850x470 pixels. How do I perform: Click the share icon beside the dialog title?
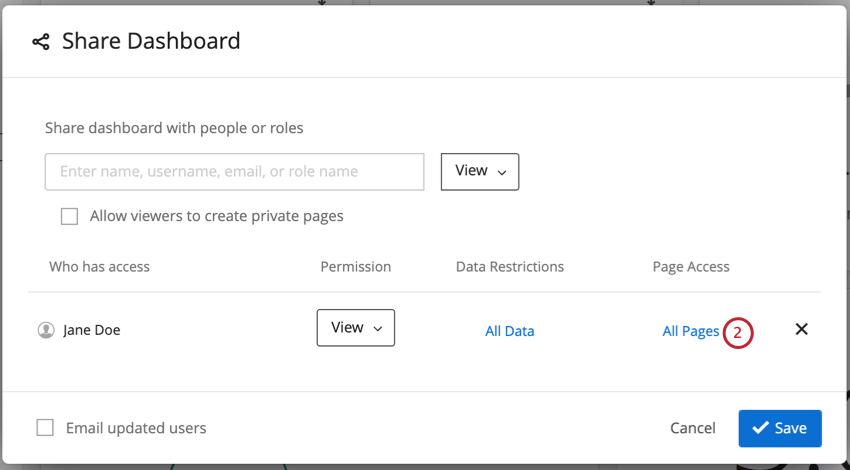click(41, 42)
